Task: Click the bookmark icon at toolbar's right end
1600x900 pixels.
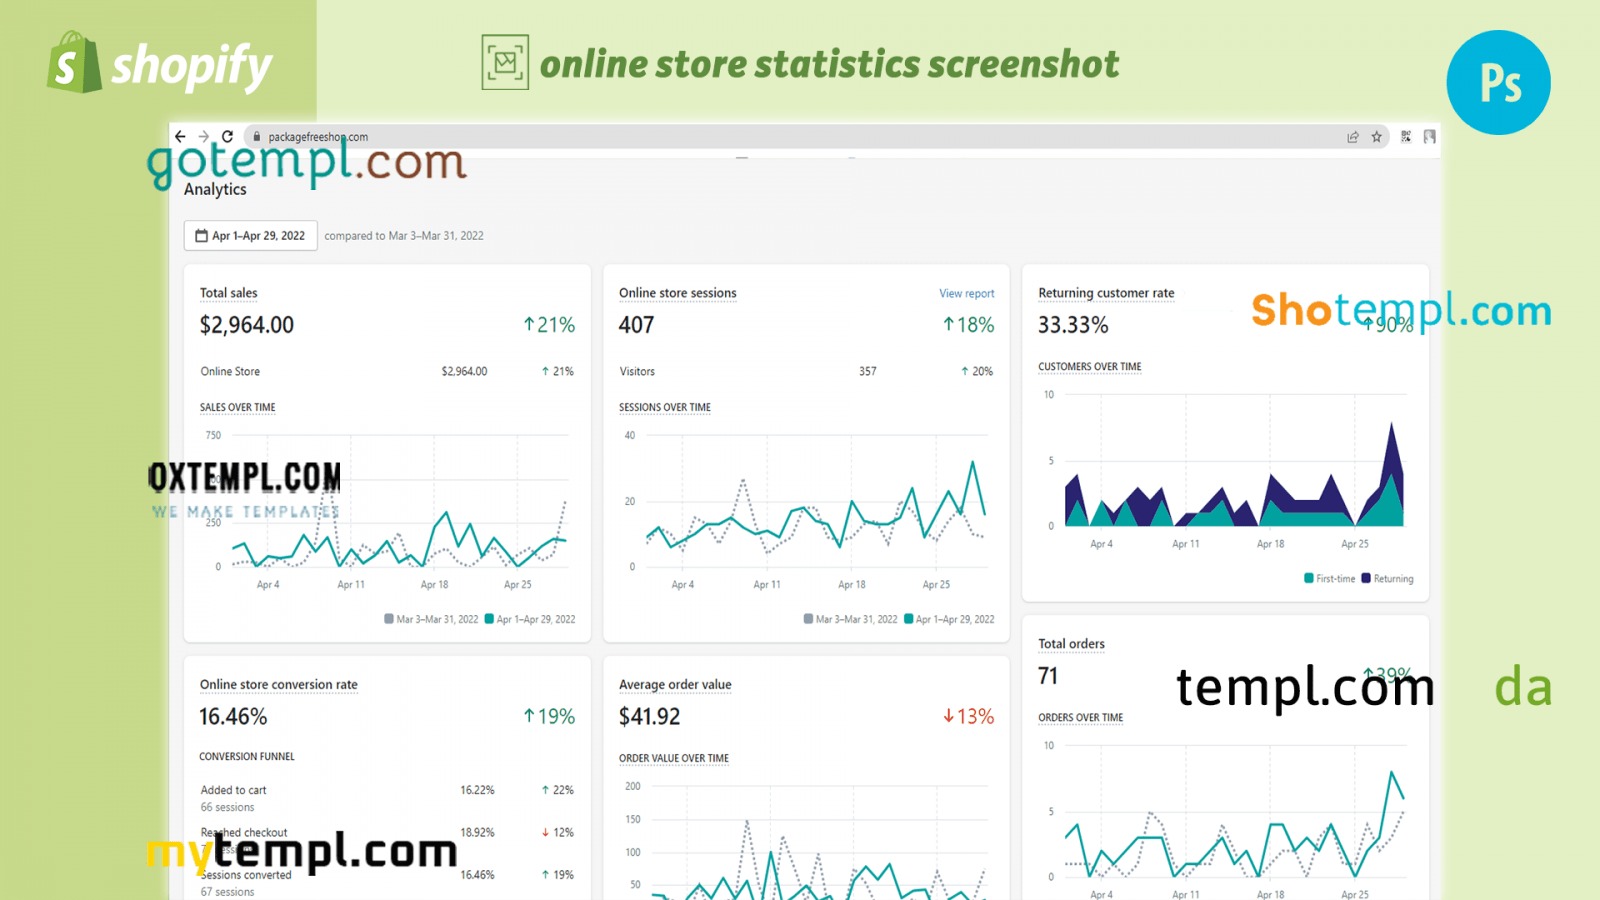Action: click(1430, 137)
